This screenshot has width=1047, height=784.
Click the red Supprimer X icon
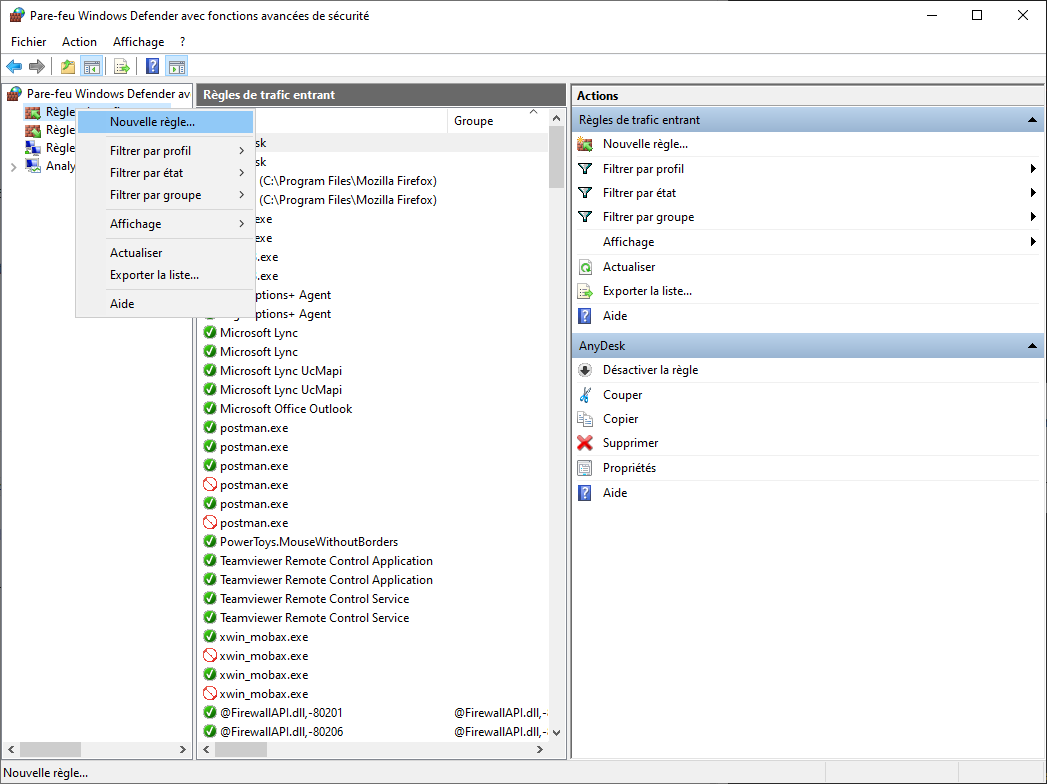(585, 443)
